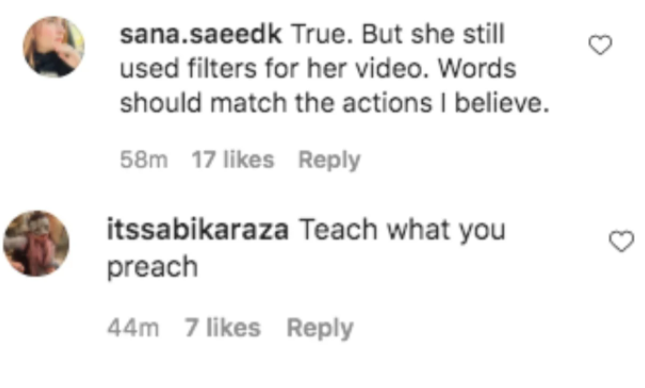Click the word 'likes' beside 7
The width and height of the screenshot is (645, 388).
click(233, 328)
